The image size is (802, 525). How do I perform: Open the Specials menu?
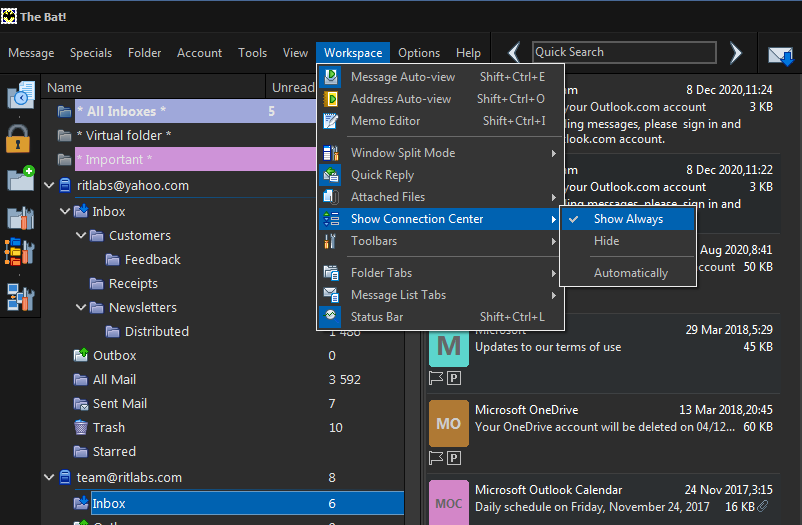pyautogui.click(x=91, y=53)
